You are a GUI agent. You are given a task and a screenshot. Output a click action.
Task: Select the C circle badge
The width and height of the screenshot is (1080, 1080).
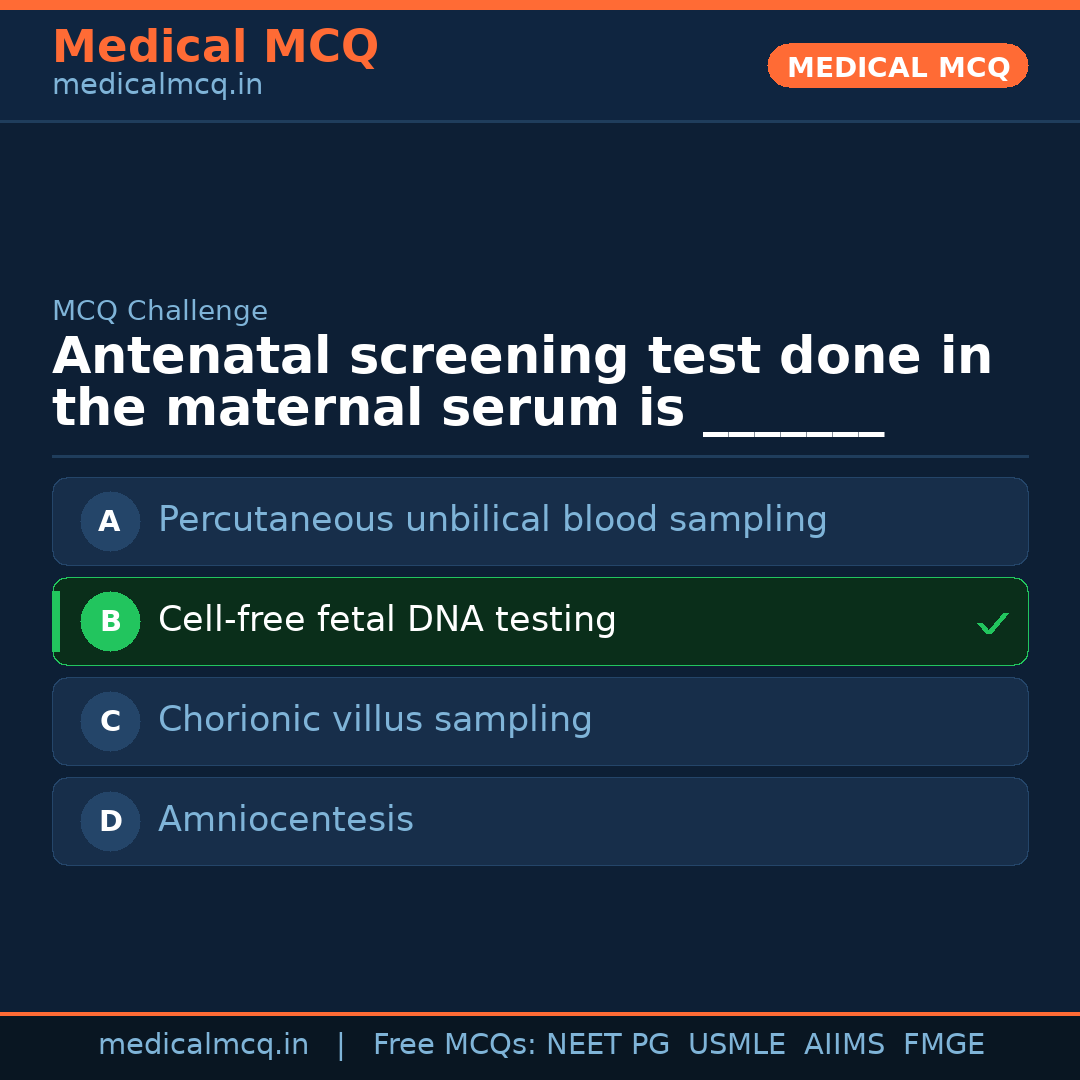tap(110, 721)
